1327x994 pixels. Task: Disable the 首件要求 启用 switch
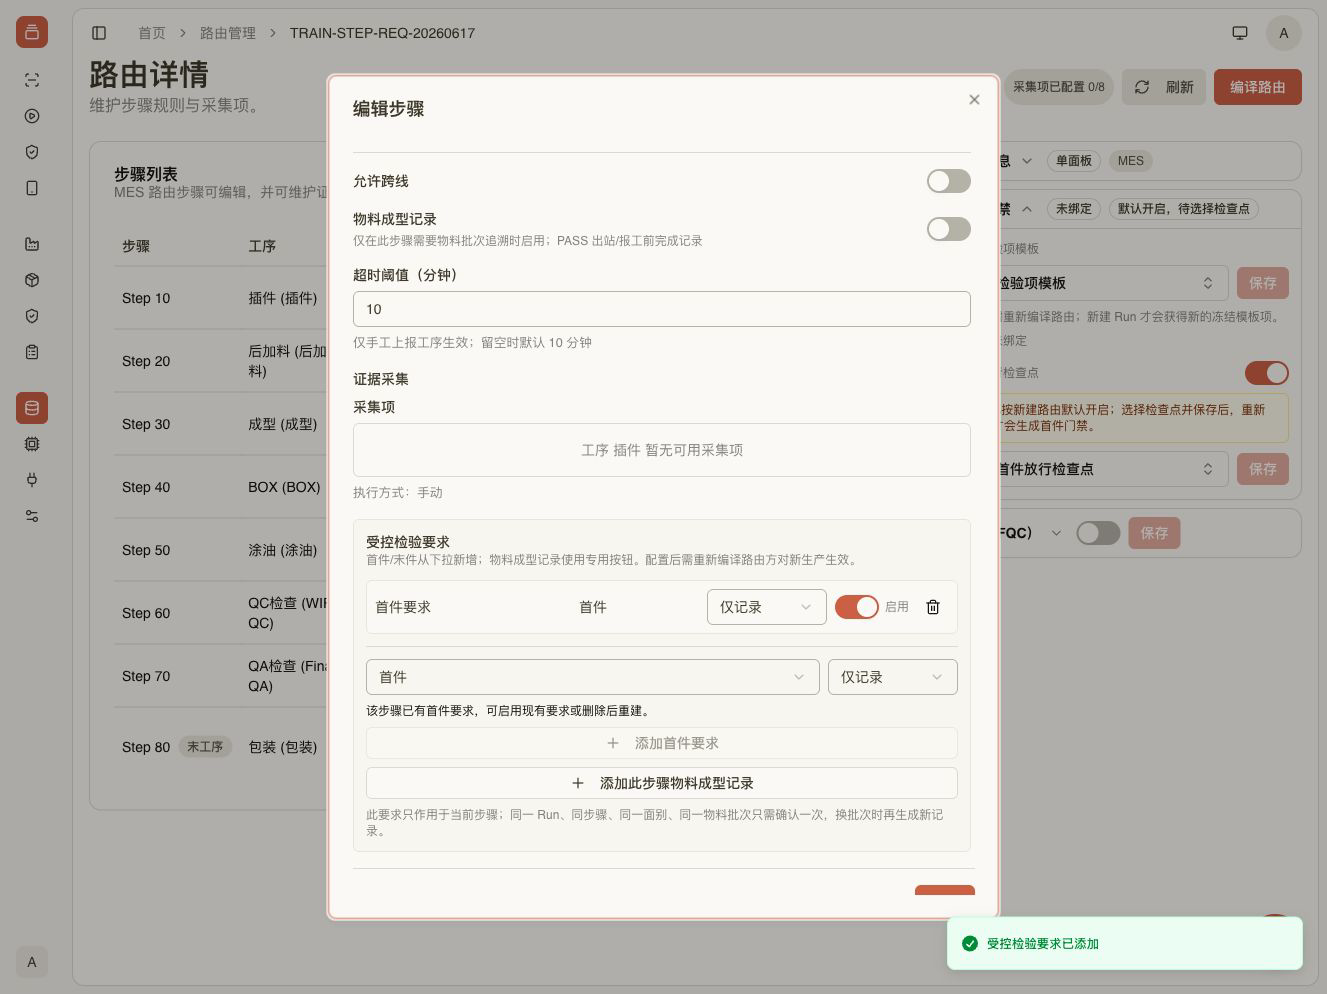[x=857, y=607]
